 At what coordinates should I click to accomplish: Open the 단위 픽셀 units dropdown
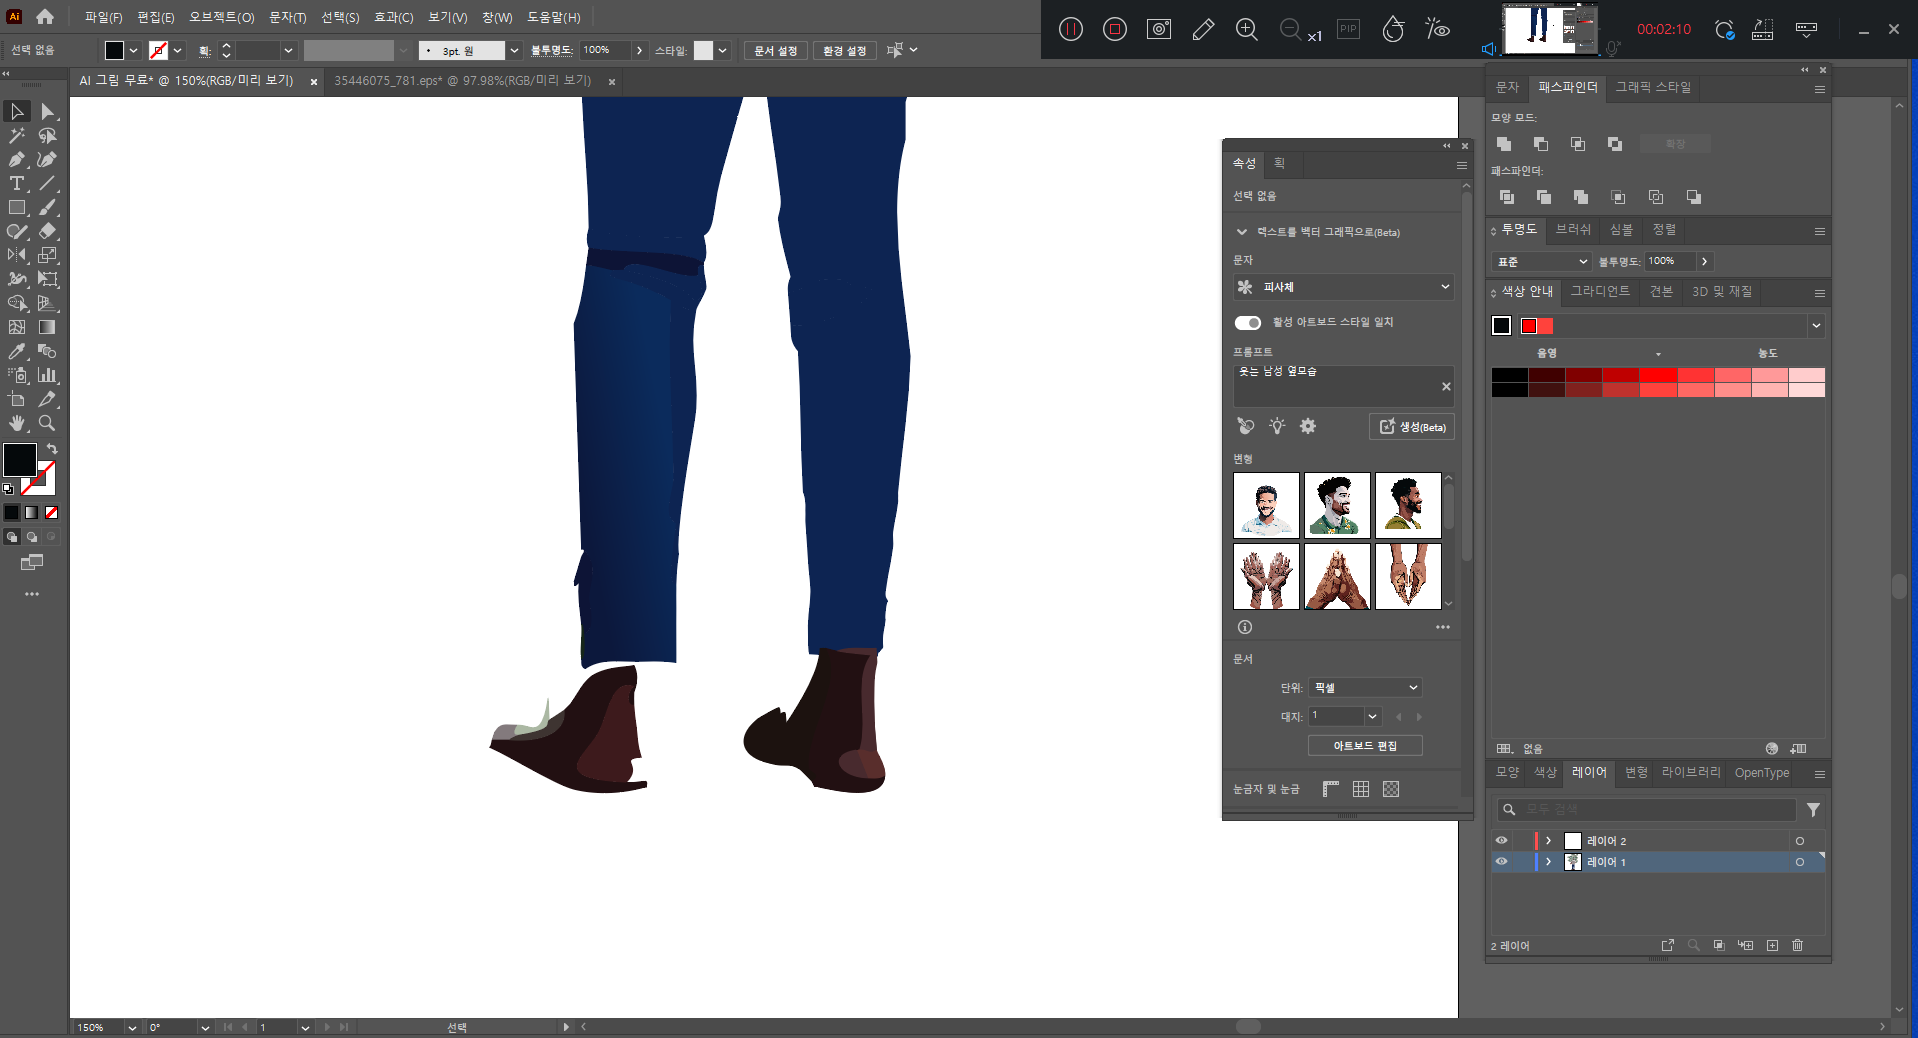click(1365, 688)
